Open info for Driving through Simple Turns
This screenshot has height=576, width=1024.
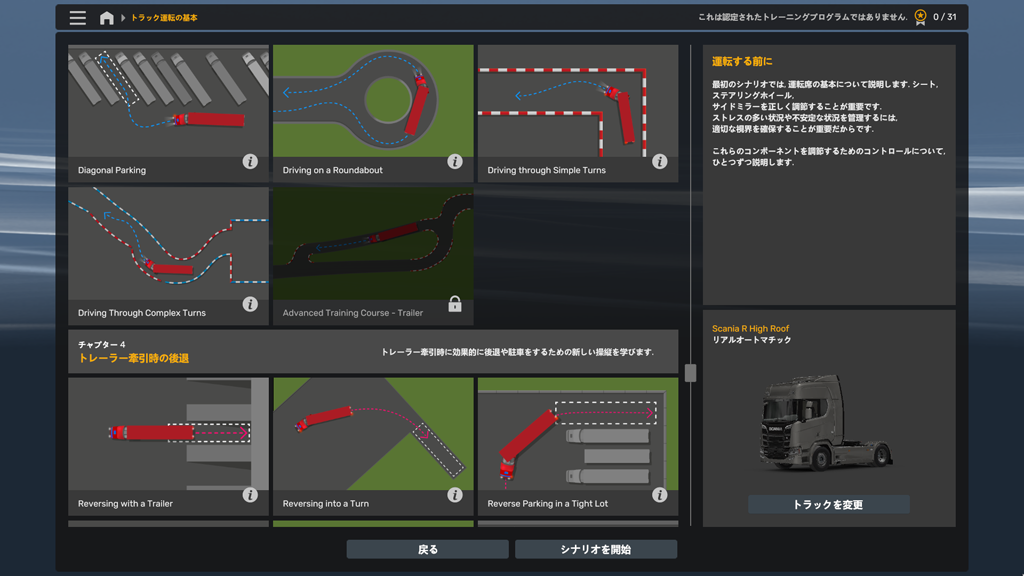tap(659, 159)
